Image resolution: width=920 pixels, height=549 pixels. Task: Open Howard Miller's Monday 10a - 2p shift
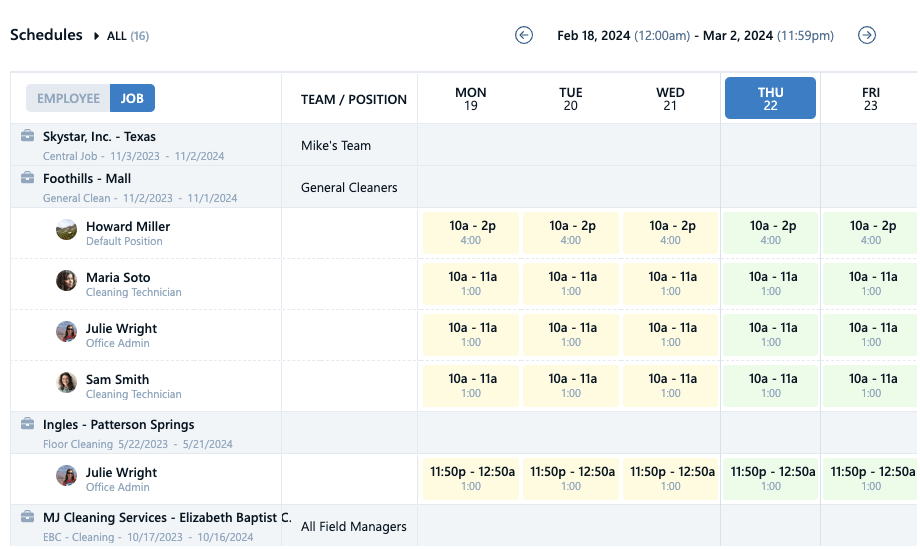[x=471, y=232]
